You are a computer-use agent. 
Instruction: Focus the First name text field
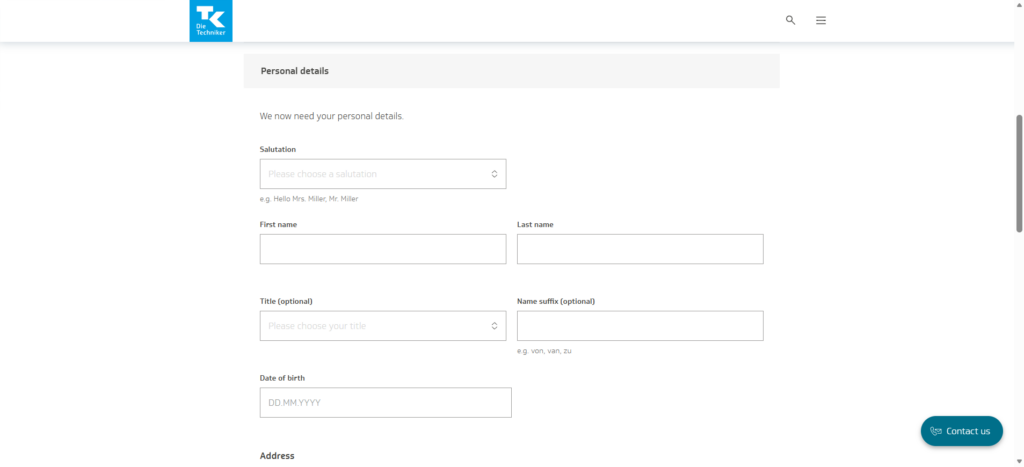[382, 249]
